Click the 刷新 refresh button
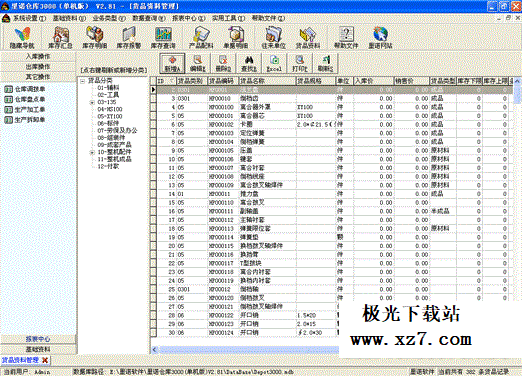This screenshot has width=522, height=376. coord(325,63)
